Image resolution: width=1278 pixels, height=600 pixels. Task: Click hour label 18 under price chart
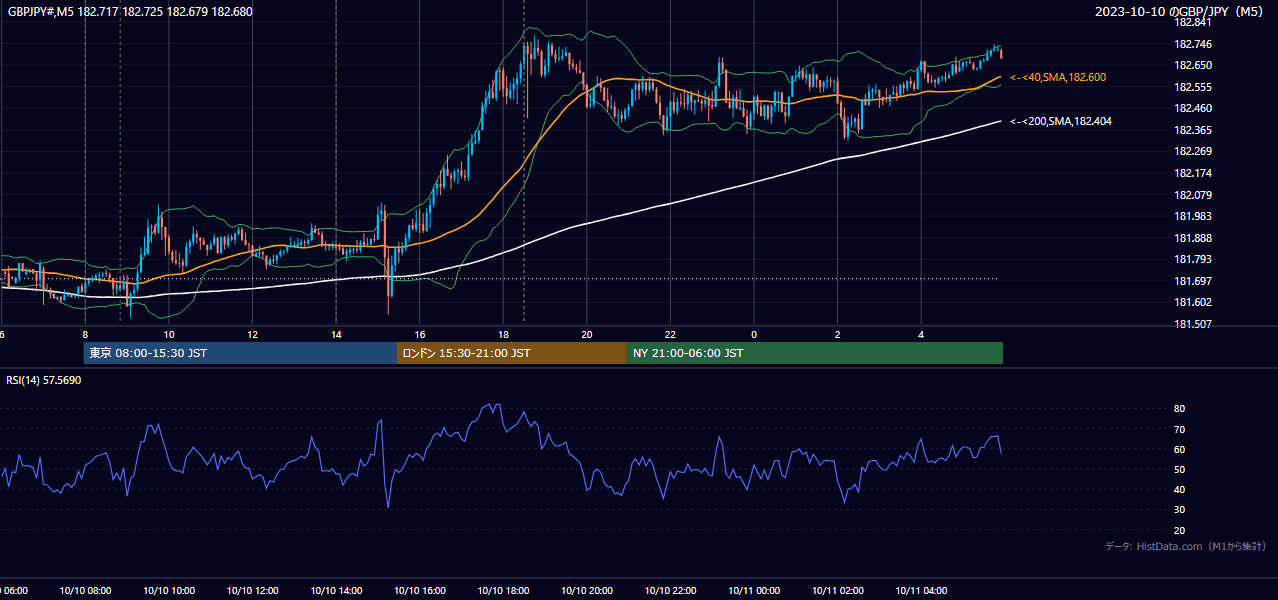[503, 334]
